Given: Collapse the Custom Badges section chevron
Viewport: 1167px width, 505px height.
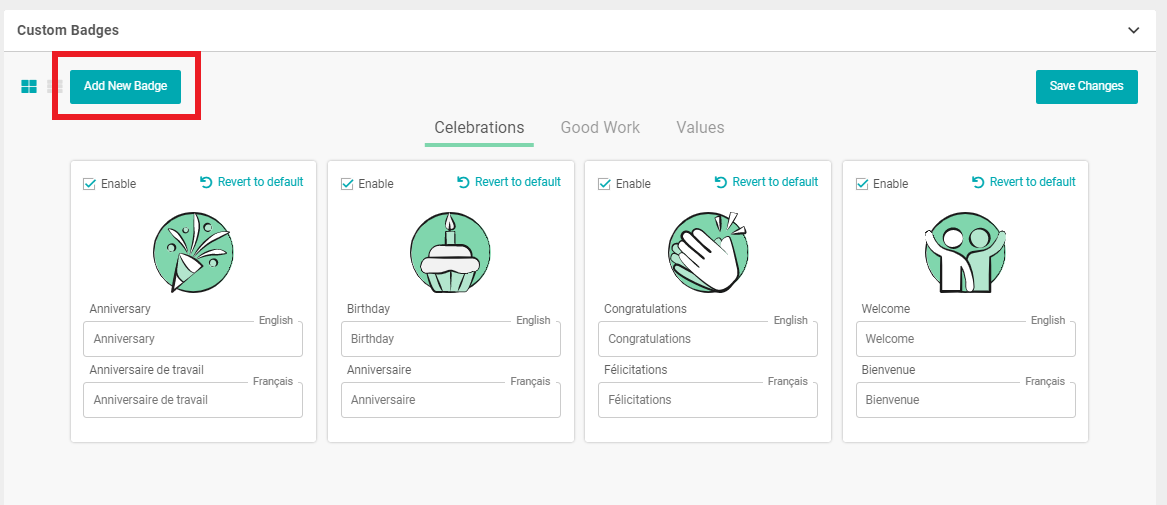Looking at the screenshot, I should tap(1134, 30).
